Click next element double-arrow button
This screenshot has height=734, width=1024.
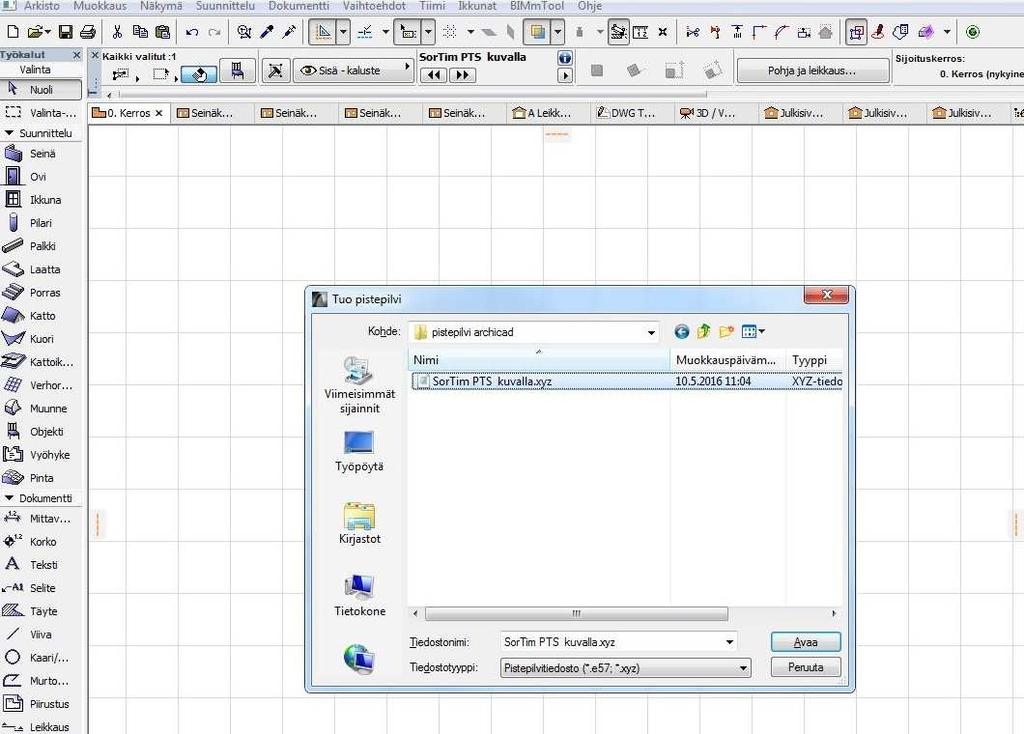coord(462,75)
